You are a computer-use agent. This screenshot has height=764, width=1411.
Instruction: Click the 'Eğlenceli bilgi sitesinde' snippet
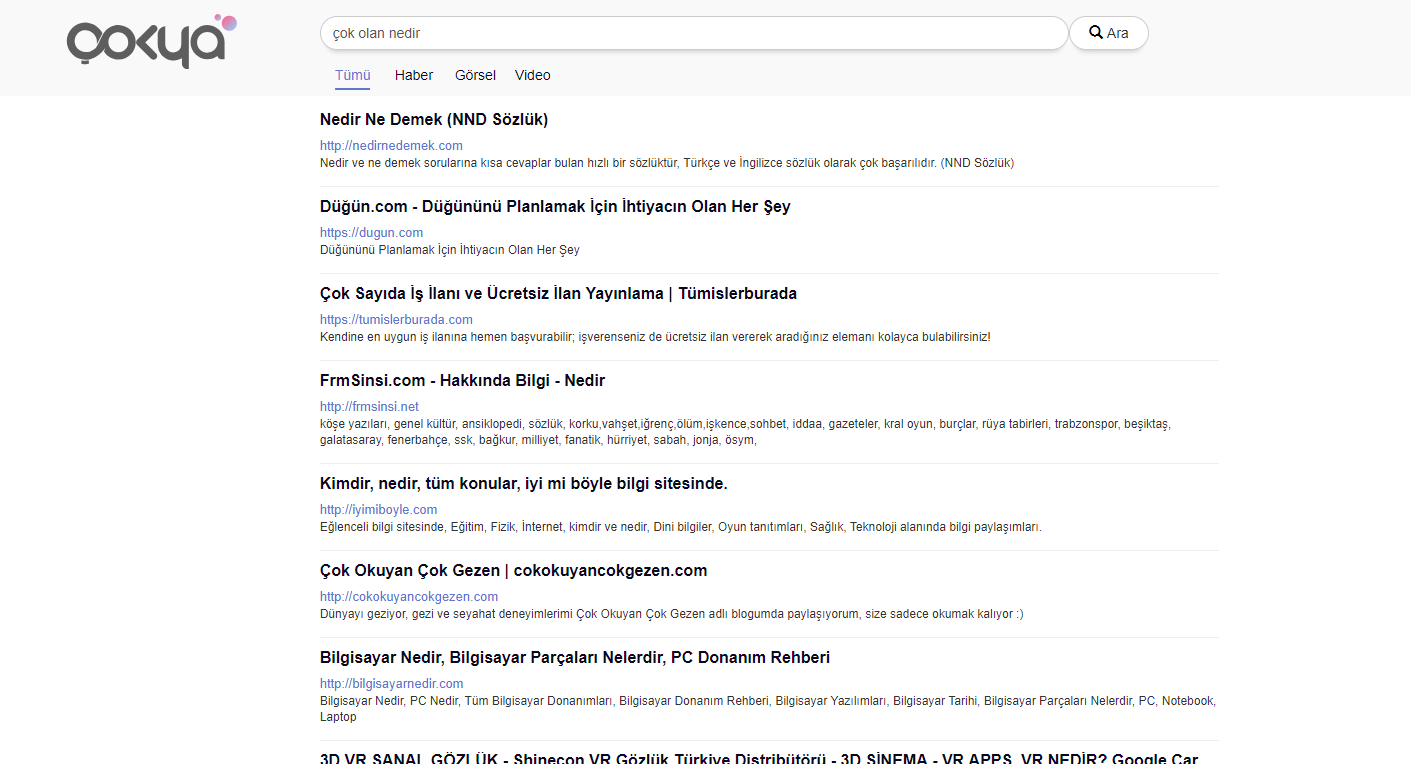click(x=681, y=527)
